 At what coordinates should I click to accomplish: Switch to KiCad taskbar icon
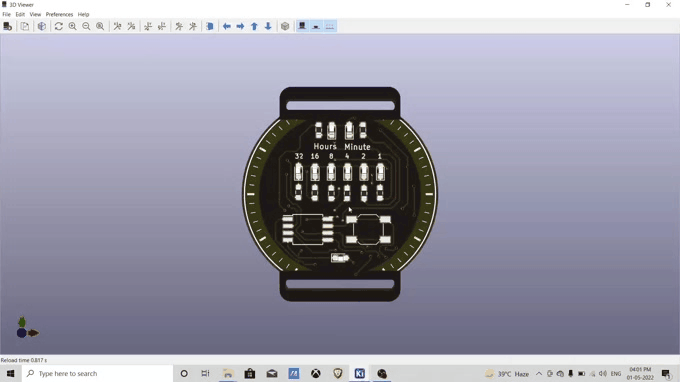point(360,373)
